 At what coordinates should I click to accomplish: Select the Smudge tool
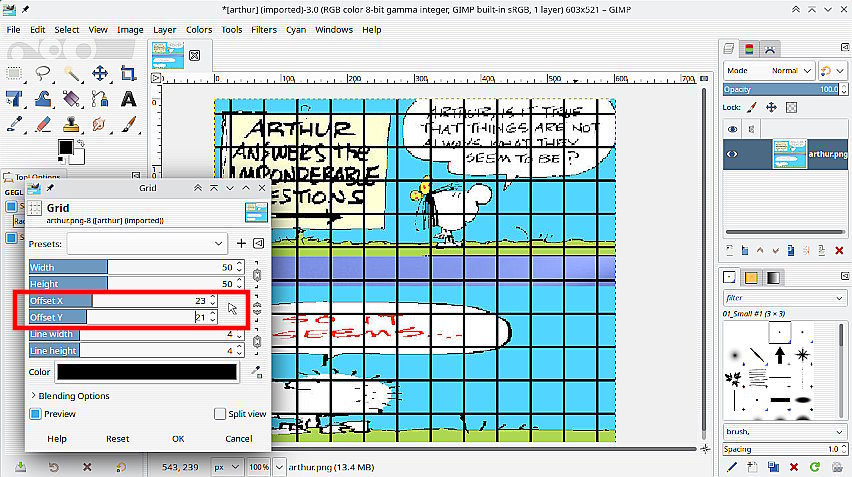[100, 124]
